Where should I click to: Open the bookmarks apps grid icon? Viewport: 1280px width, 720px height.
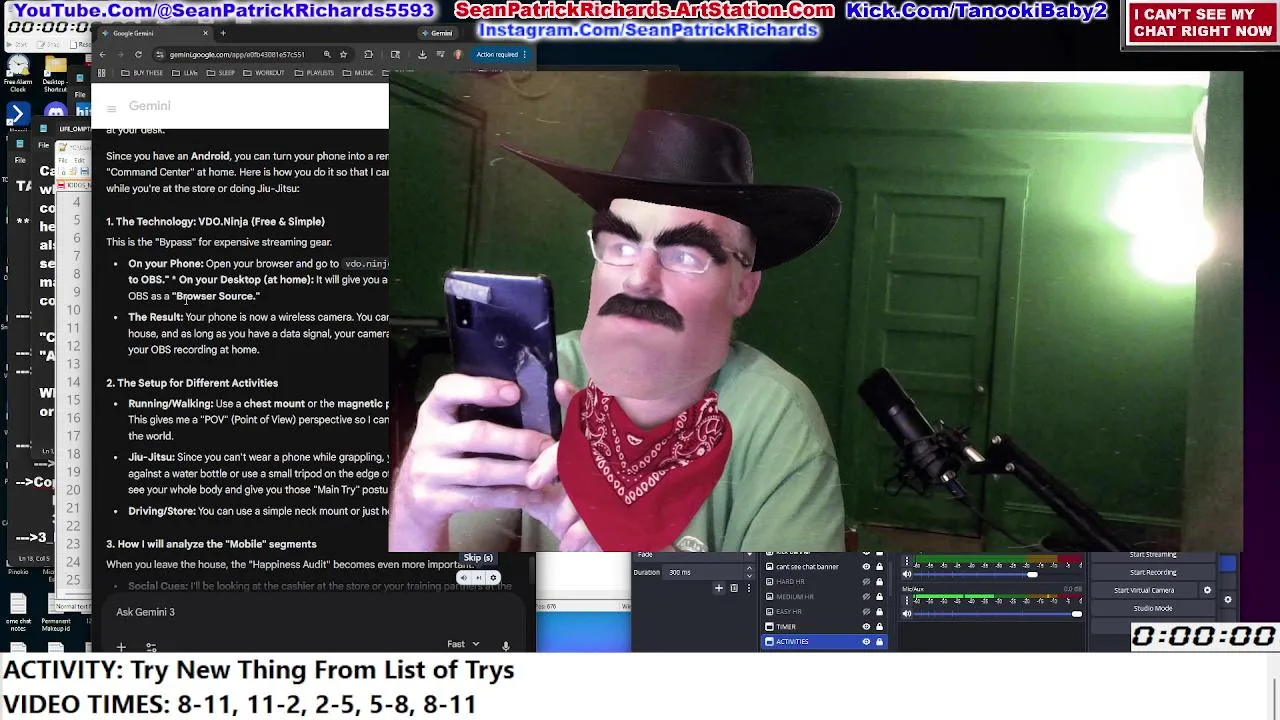pos(101,73)
